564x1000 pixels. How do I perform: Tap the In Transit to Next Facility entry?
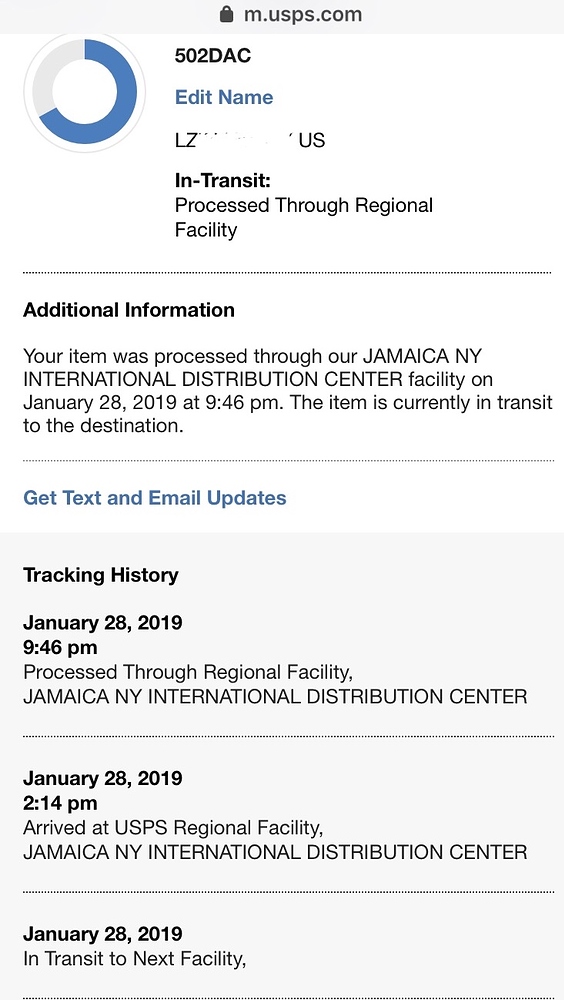click(135, 959)
